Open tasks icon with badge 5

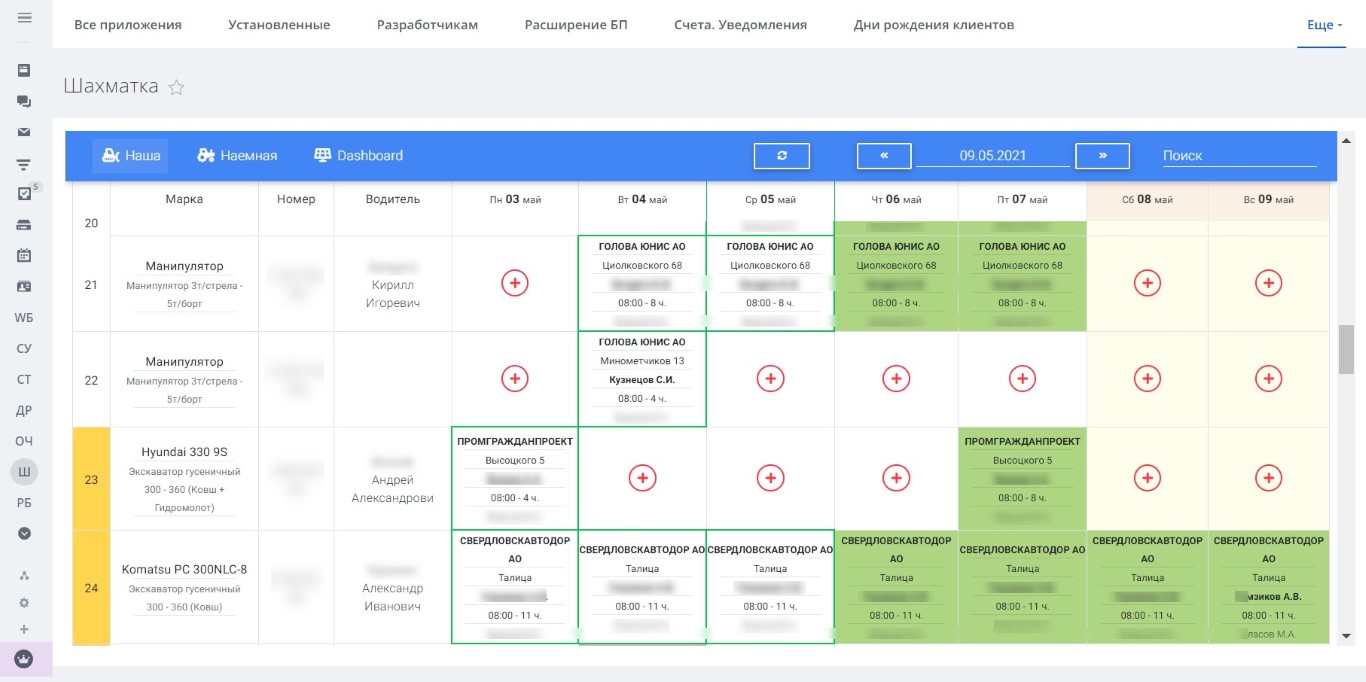click(25, 194)
